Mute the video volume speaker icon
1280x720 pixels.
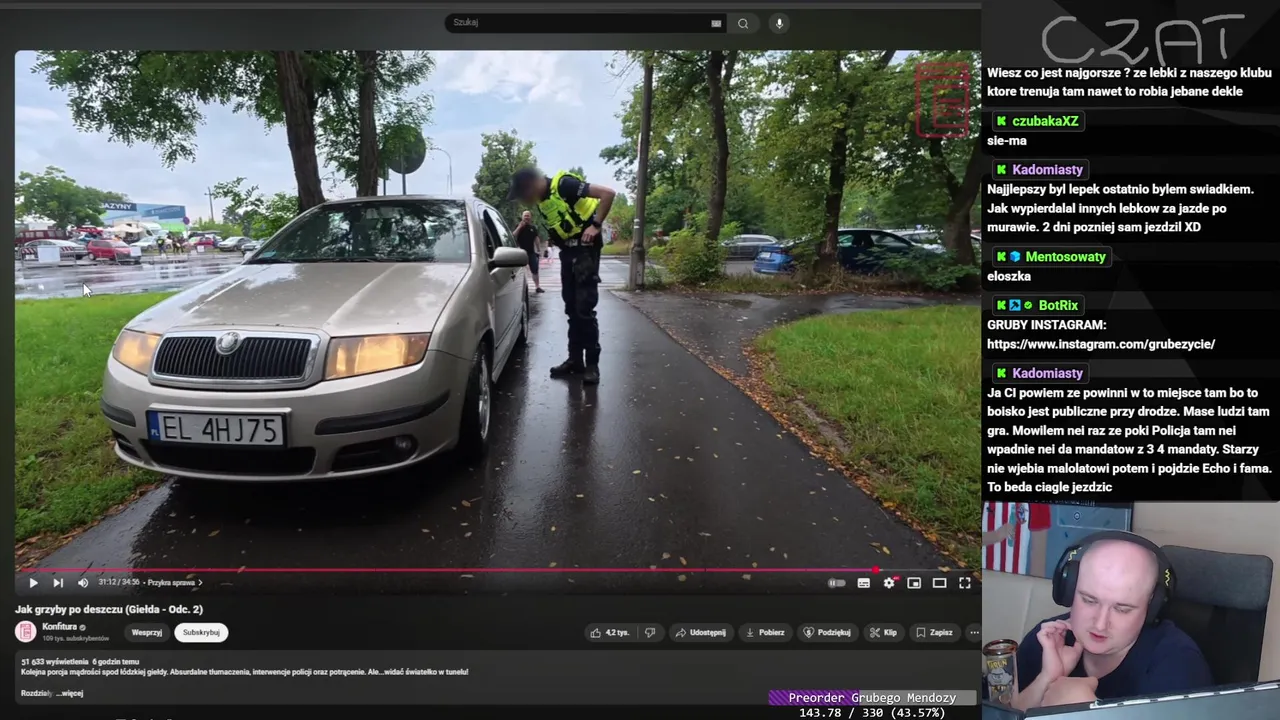tap(83, 583)
